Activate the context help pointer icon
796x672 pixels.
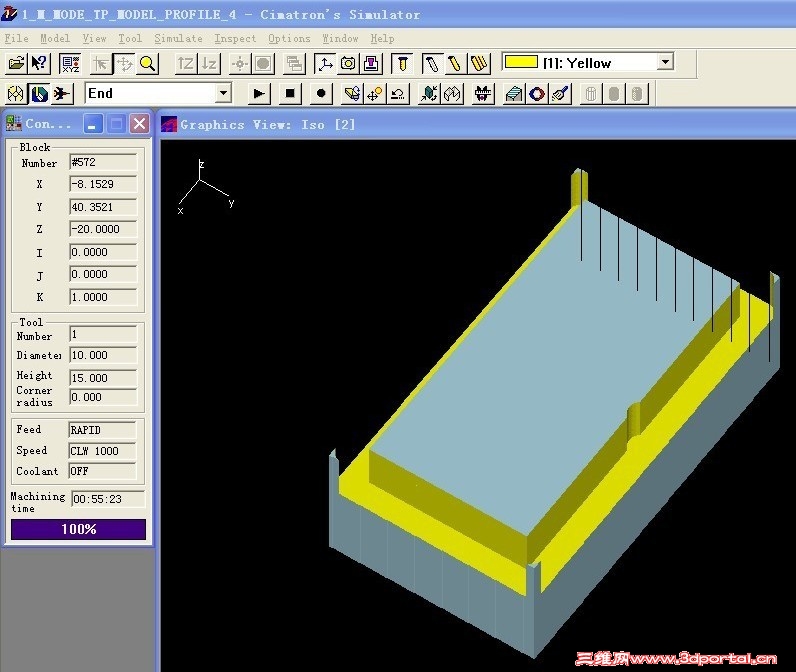39,63
